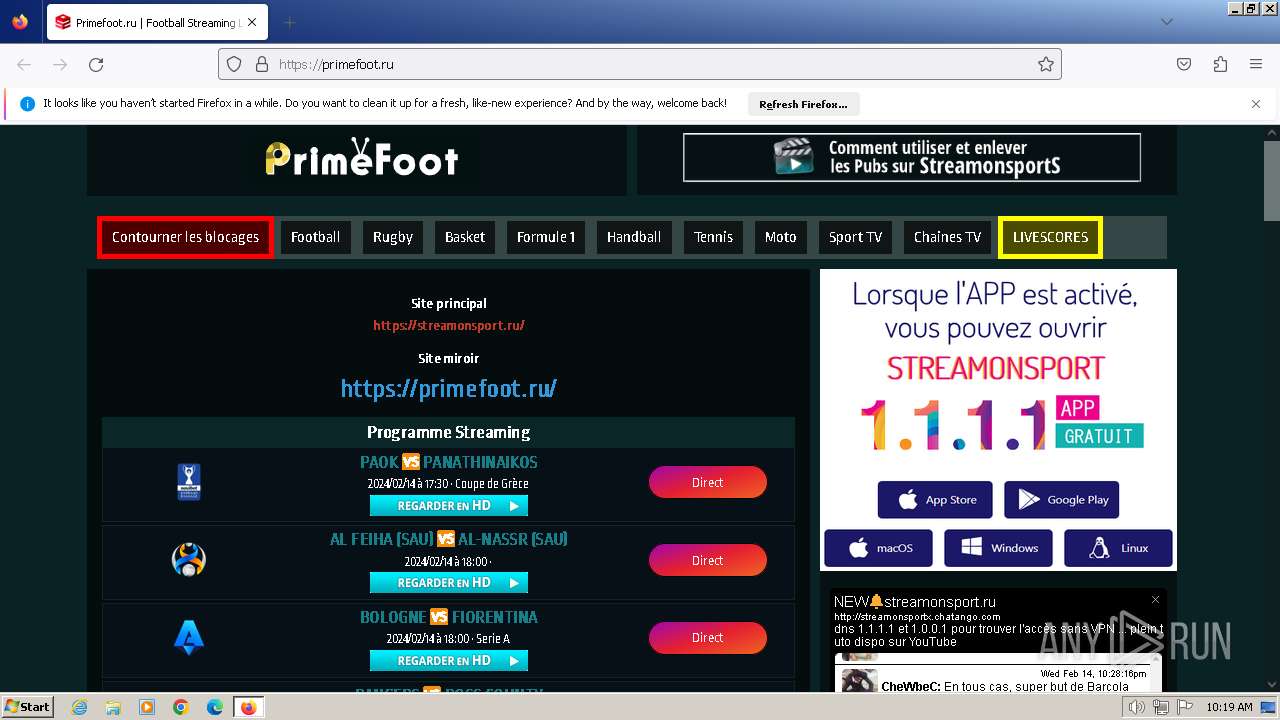The height and width of the screenshot is (720, 1280).
Task: Close the Primefoot.ru browser tab
Action: (x=252, y=22)
